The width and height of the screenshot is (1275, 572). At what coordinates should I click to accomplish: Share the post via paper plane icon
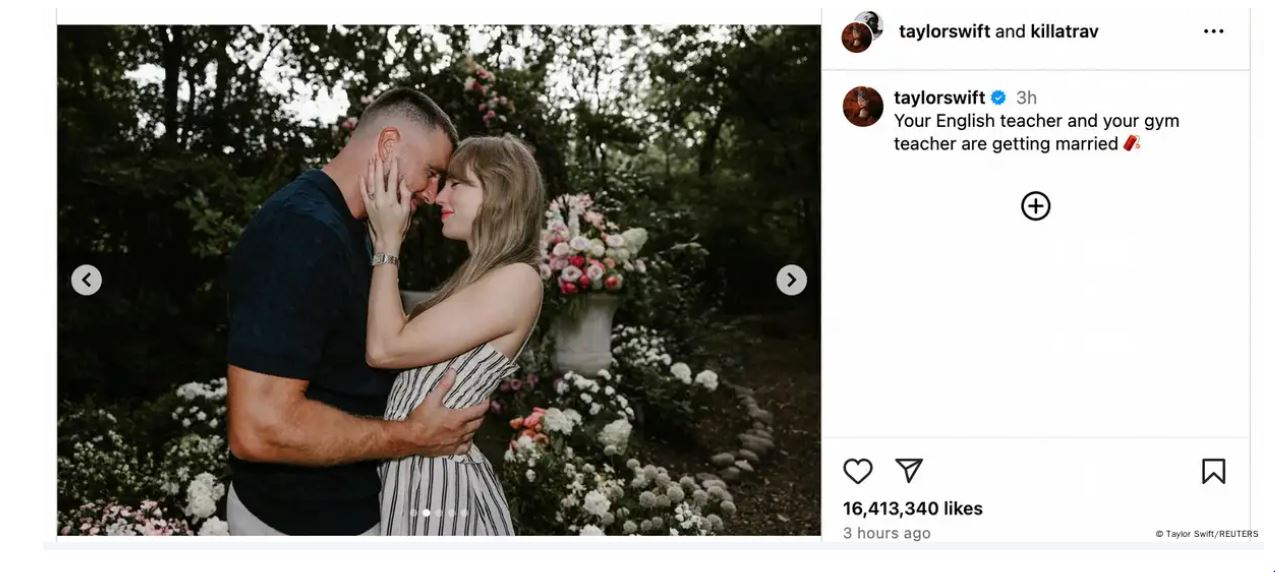[908, 471]
